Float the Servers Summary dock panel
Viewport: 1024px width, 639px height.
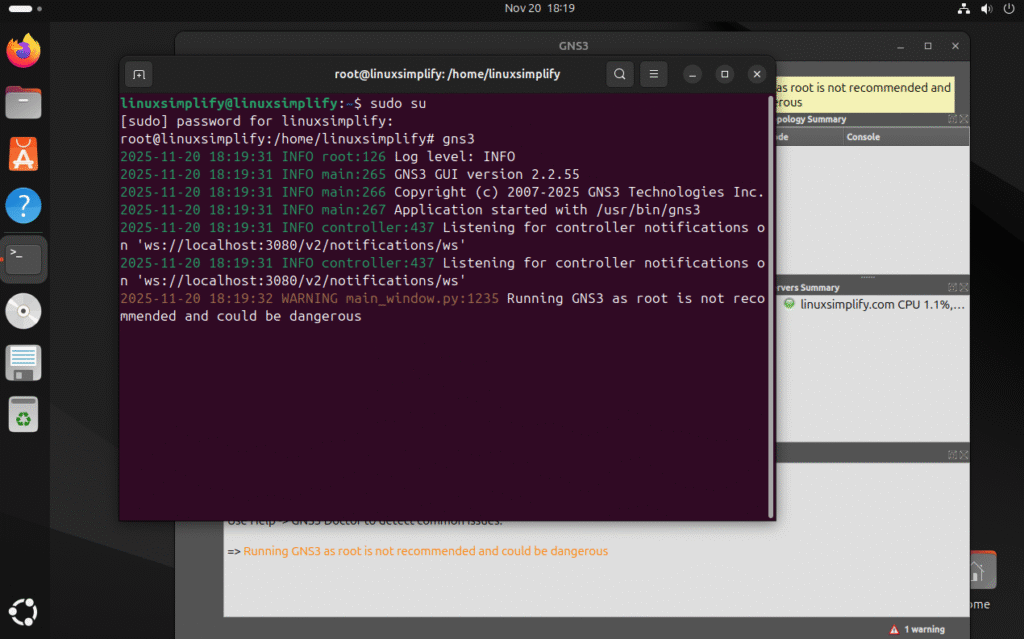tap(953, 288)
